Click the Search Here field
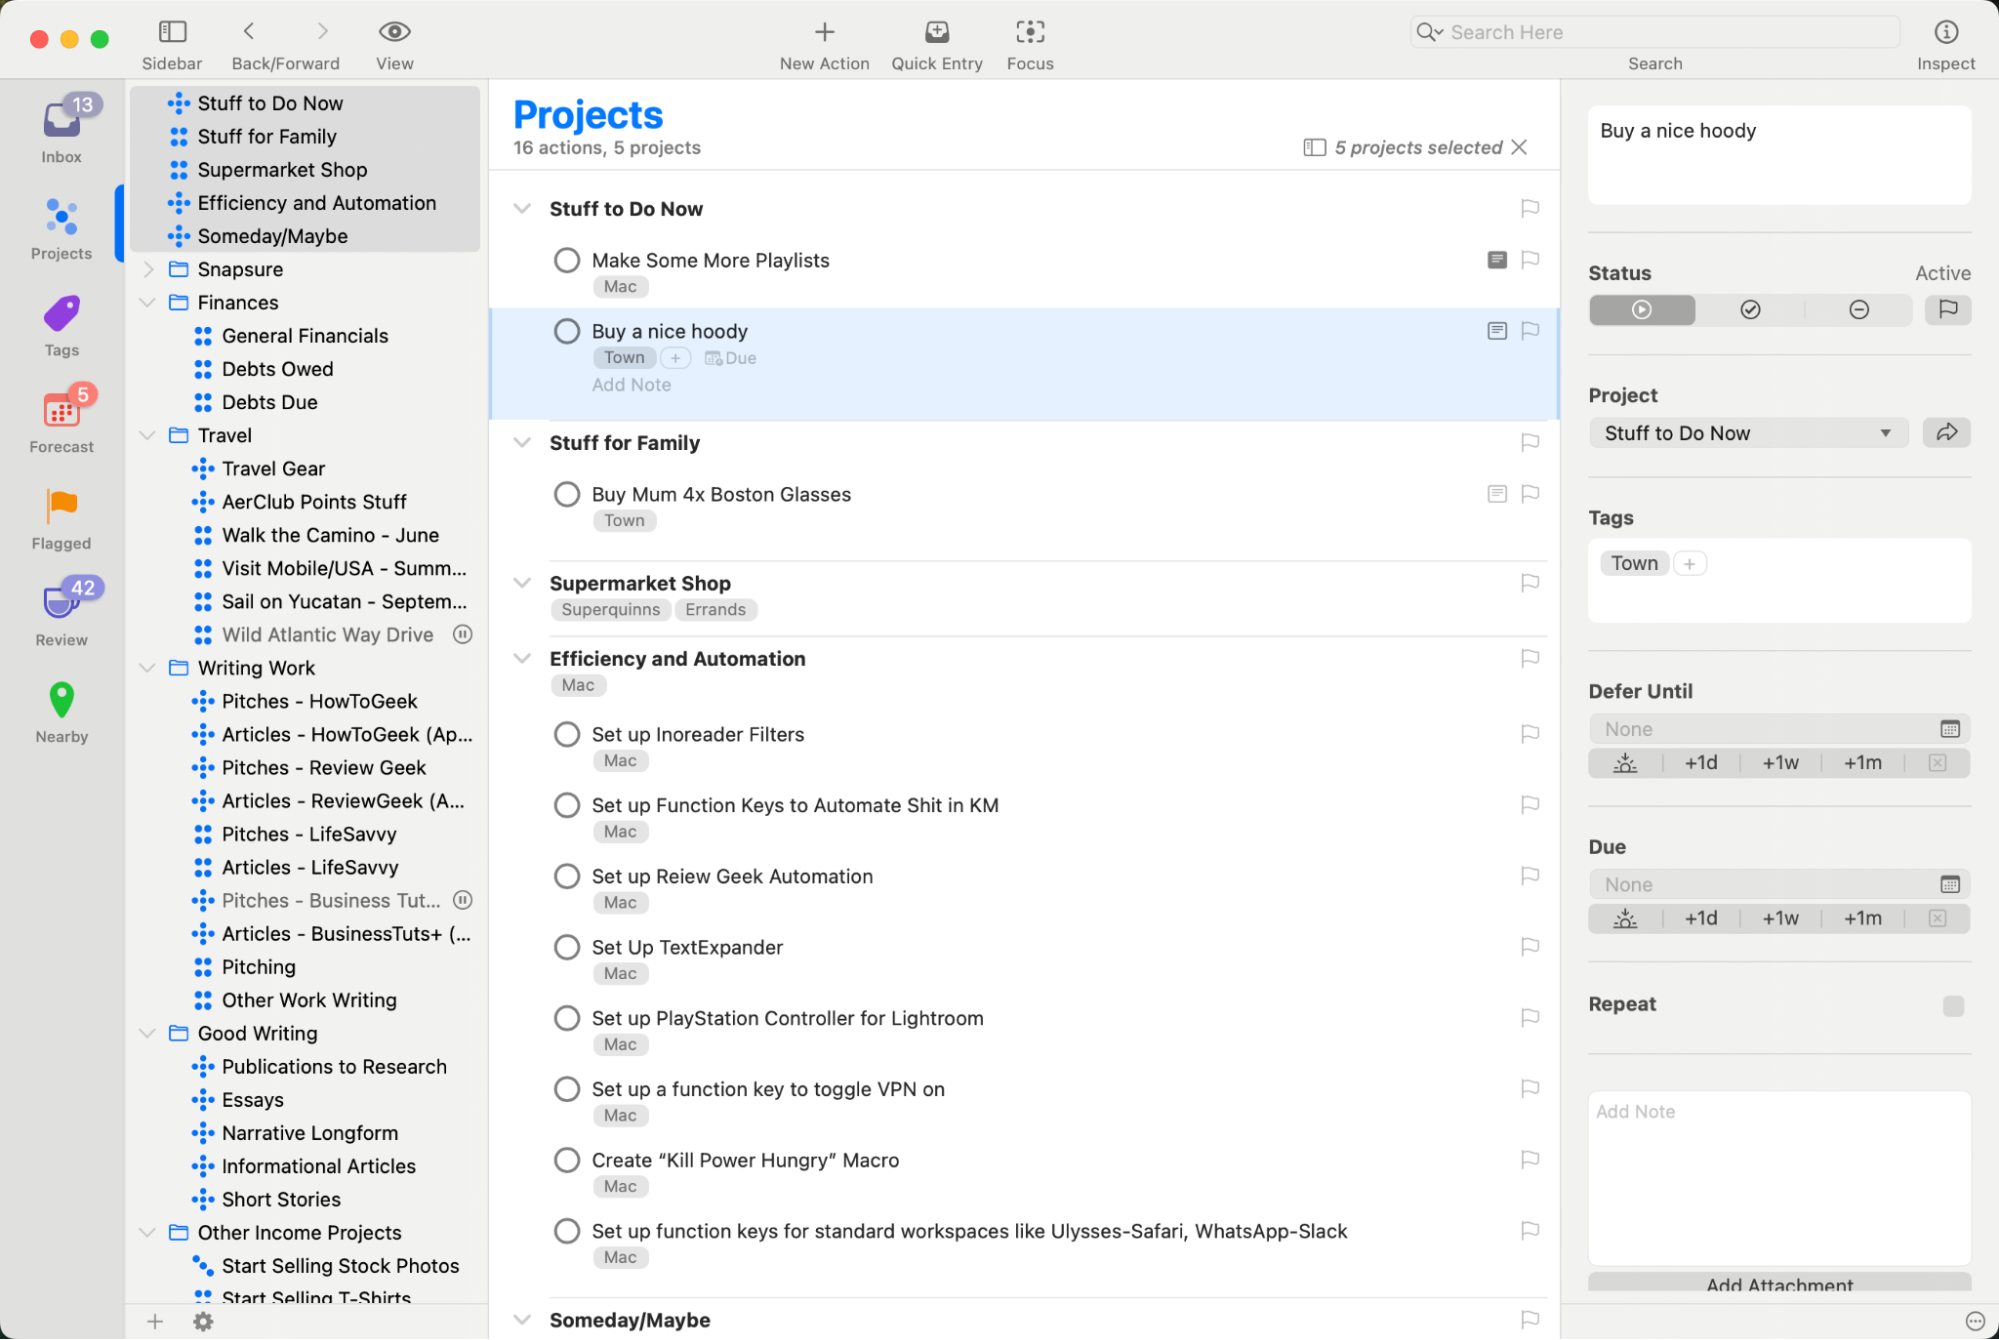The image size is (1999, 1340). (x=1653, y=31)
